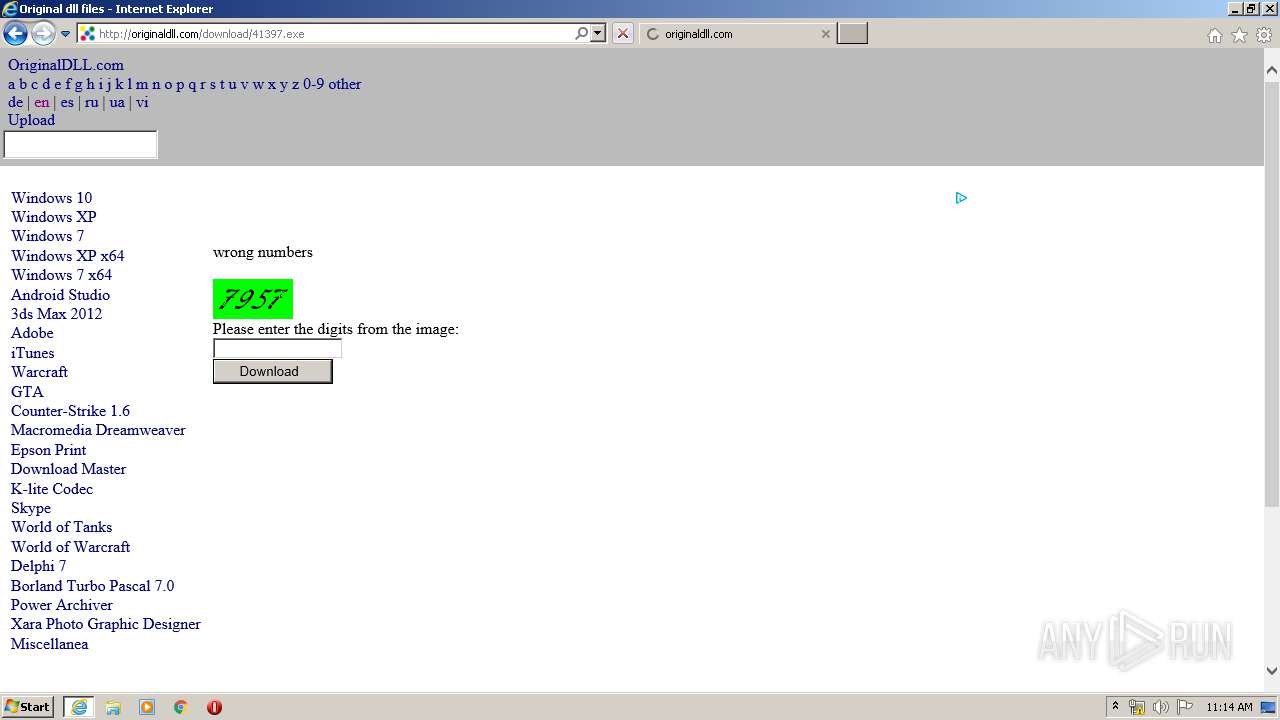This screenshot has width=1280, height=720.
Task: Switch site language to es
Action: tap(67, 102)
